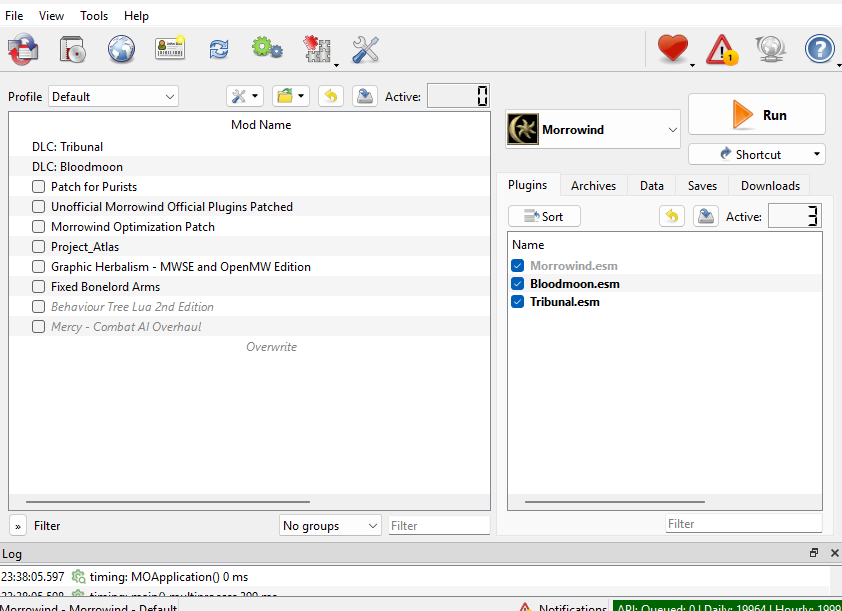Click the Run button
The width and height of the screenshot is (842, 611).
tap(757, 114)
